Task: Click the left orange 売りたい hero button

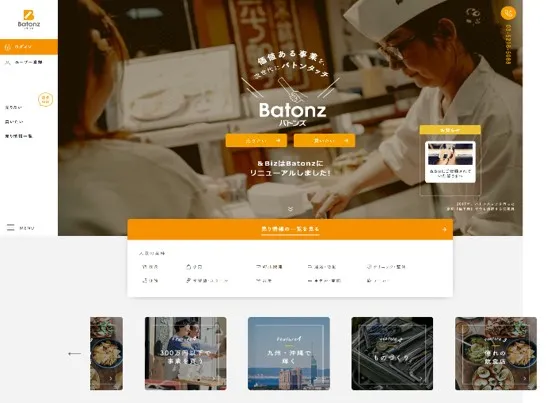Action: 256,140
